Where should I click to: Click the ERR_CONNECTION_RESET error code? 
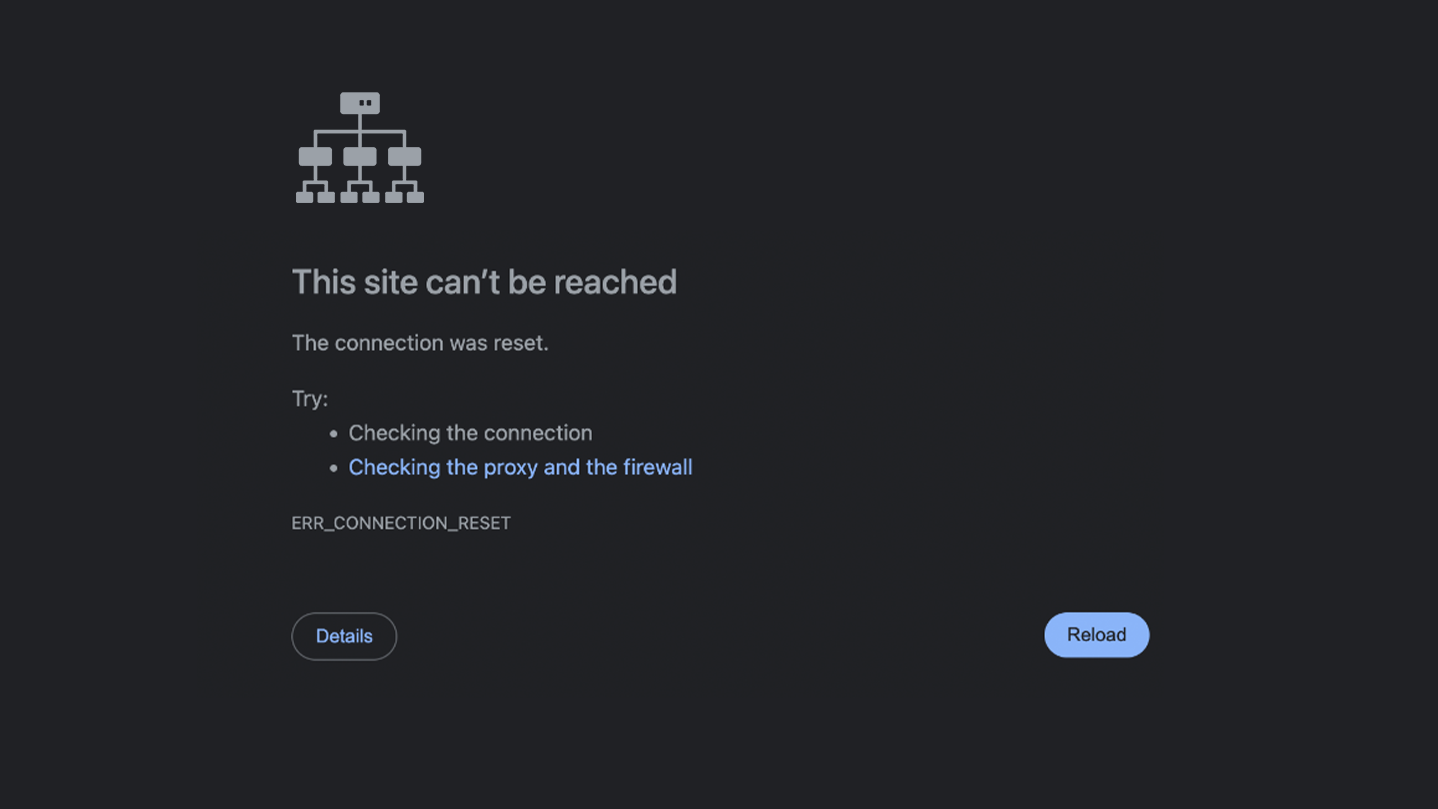coord(401,523)
